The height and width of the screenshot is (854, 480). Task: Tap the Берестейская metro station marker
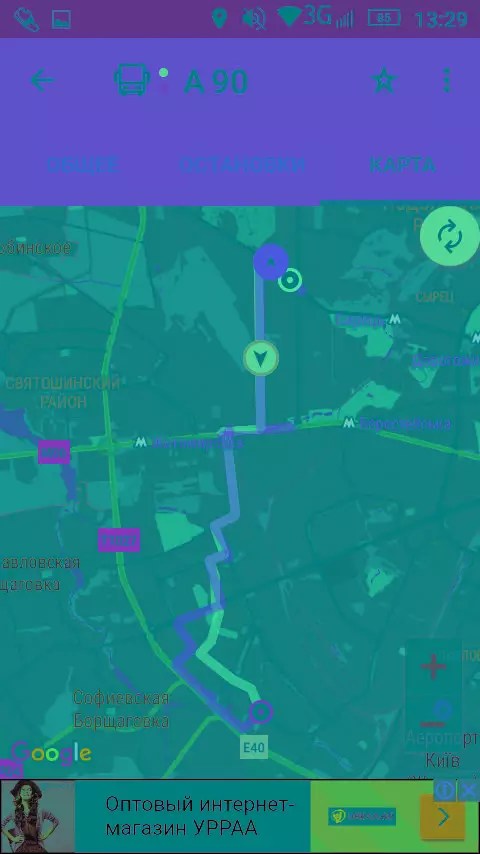349,422
